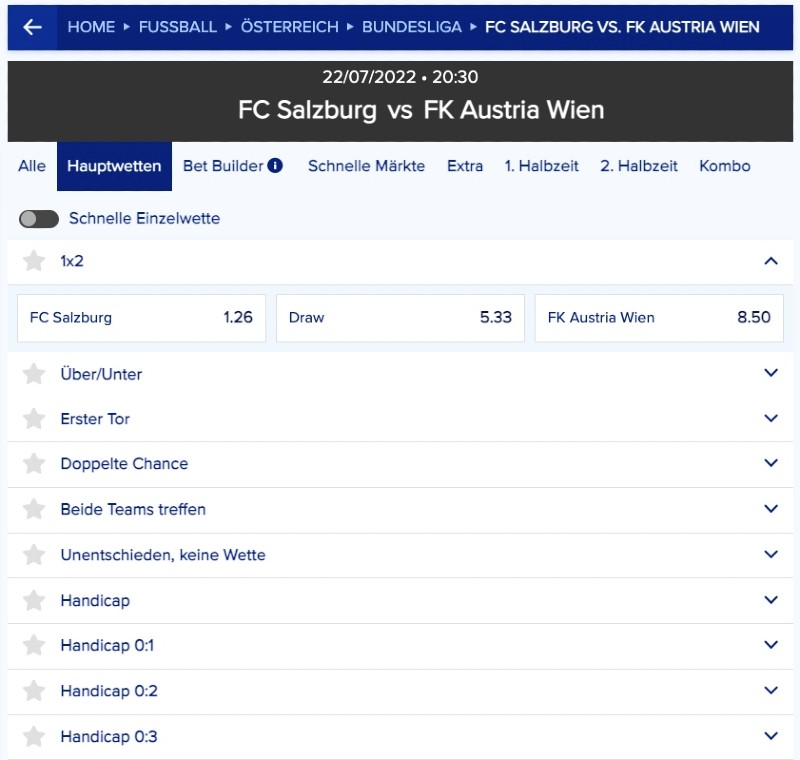Expand the Handicap 0:3 chevron

pyautogui.click(x=771, y=736)
